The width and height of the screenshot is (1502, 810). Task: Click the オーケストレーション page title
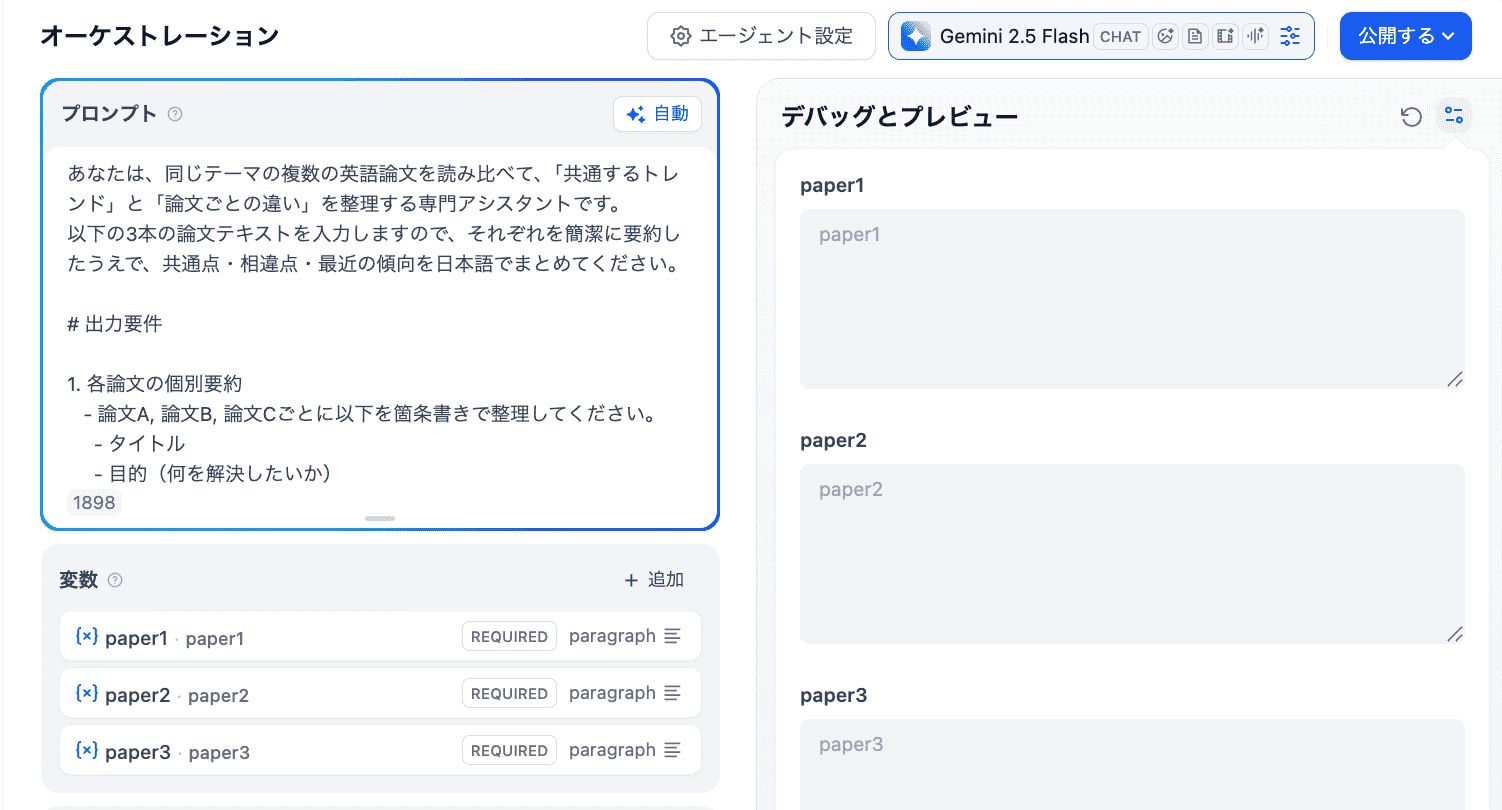[x=160, y=36]
